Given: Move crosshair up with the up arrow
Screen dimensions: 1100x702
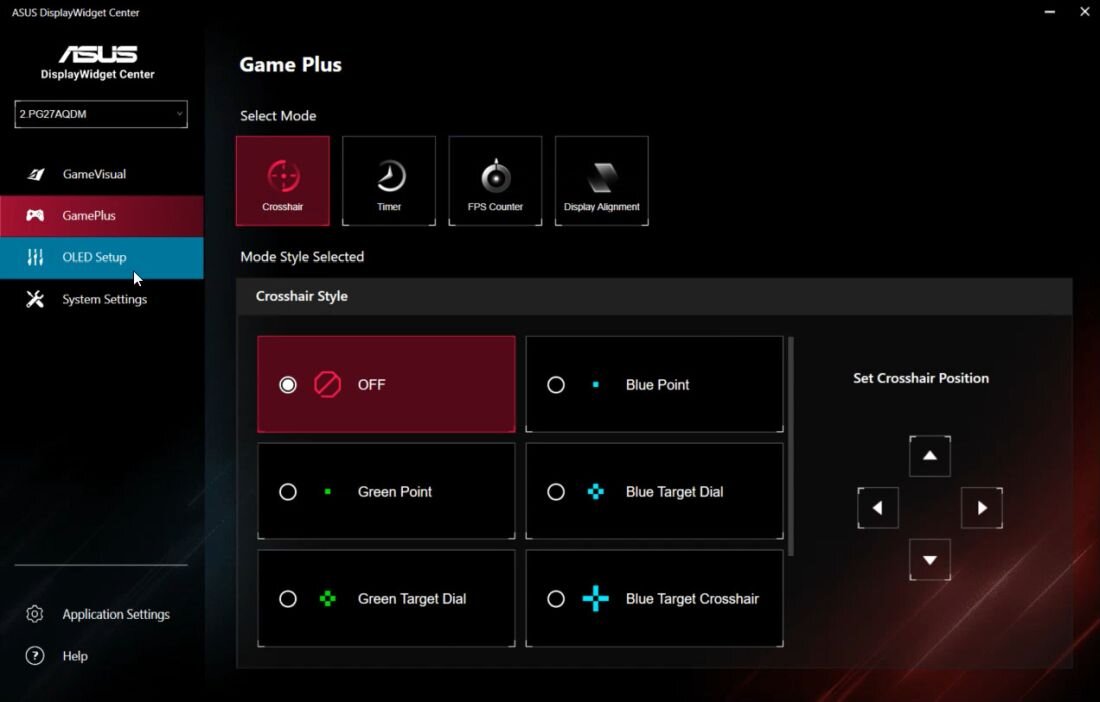Looking at the screenshot, I should [930, 456].
